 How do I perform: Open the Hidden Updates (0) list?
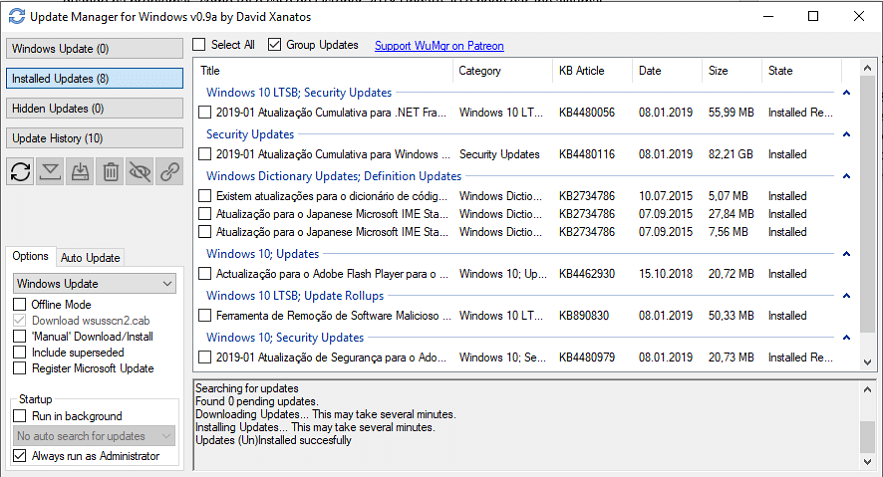(x=95, y=108)
